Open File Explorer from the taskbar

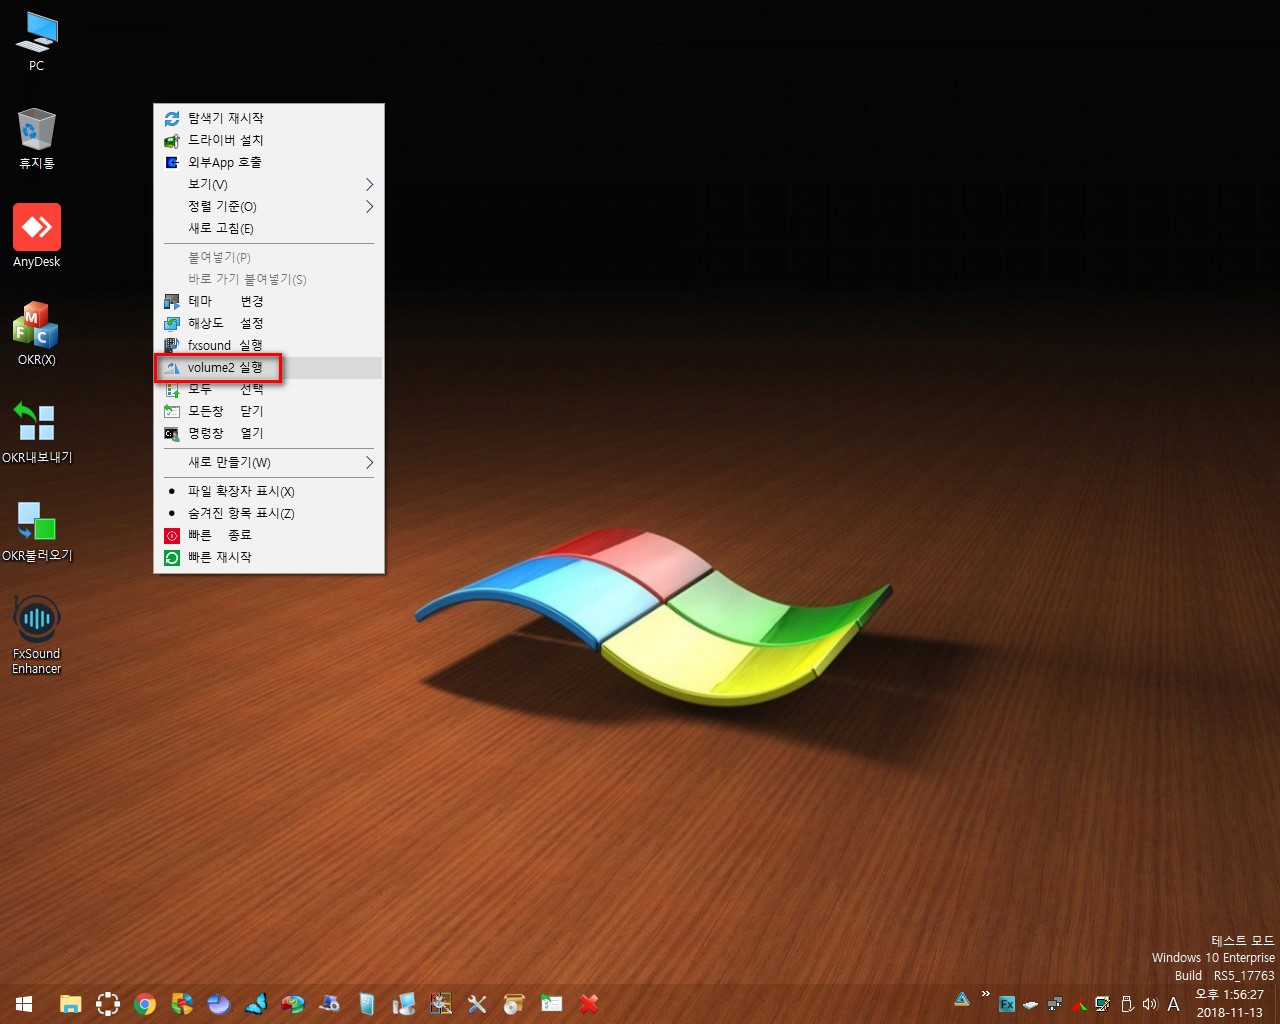tap(70, 1004)
